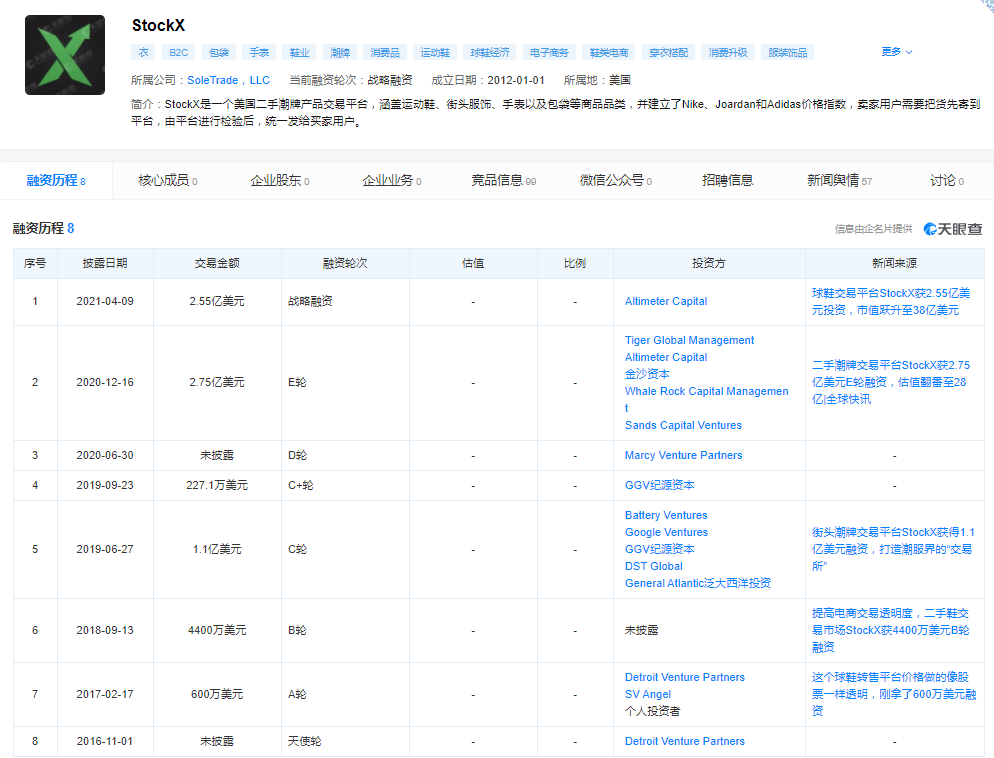The width and height of the screenshot is (994, 758).
Task: Open Detroit Venture Partners in the A轮 row
Action: [x=685, y=678]
